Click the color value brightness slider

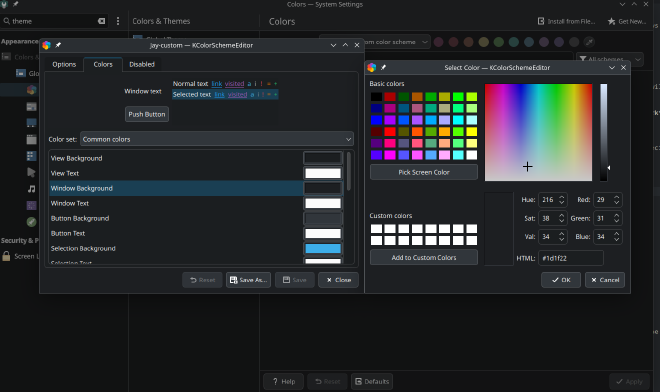[604, 132]
